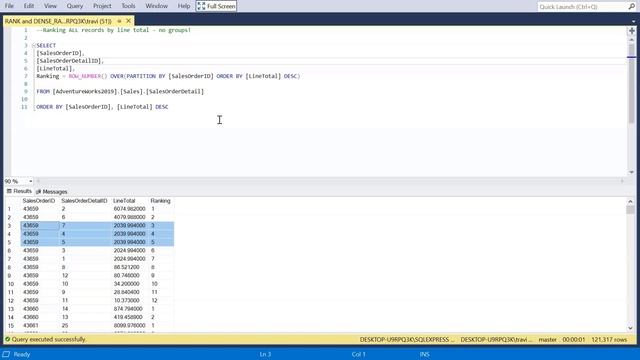The image size is (640, 360).
Task: Select row header number 1 in results
Action: [x=9, y=209]
